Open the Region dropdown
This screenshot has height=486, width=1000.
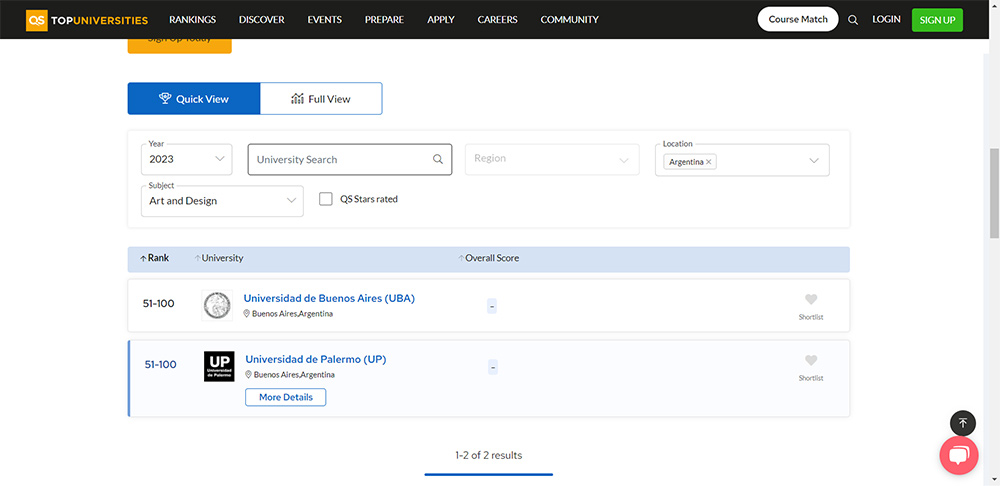pyautogui.click(x=552, y=159)
